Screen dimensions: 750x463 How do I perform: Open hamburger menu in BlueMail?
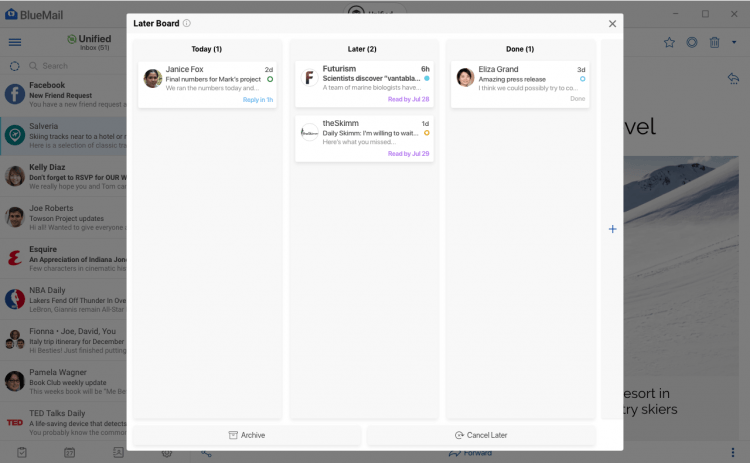[15, 42]
